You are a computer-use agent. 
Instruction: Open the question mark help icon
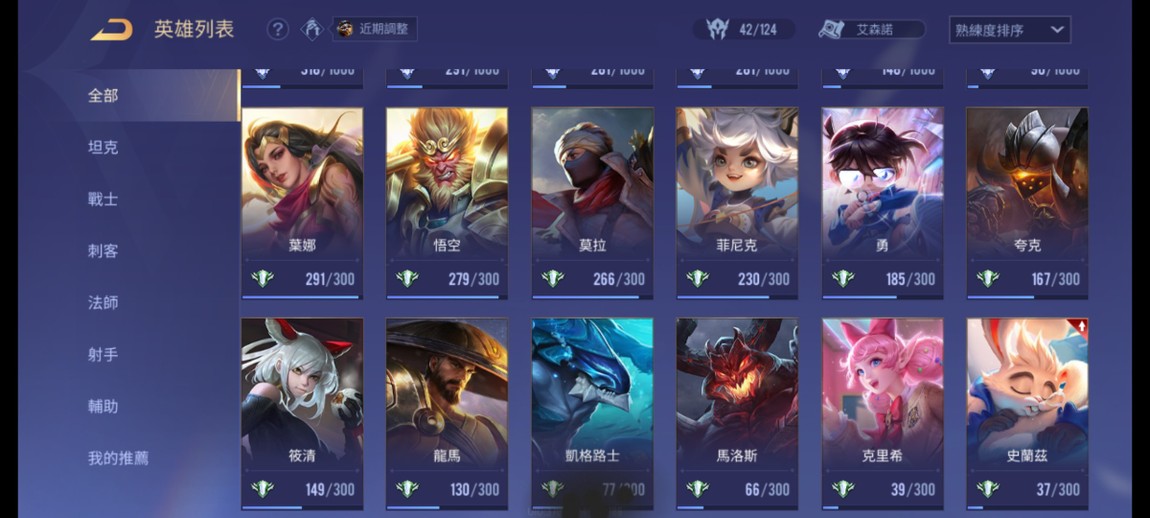277,29
